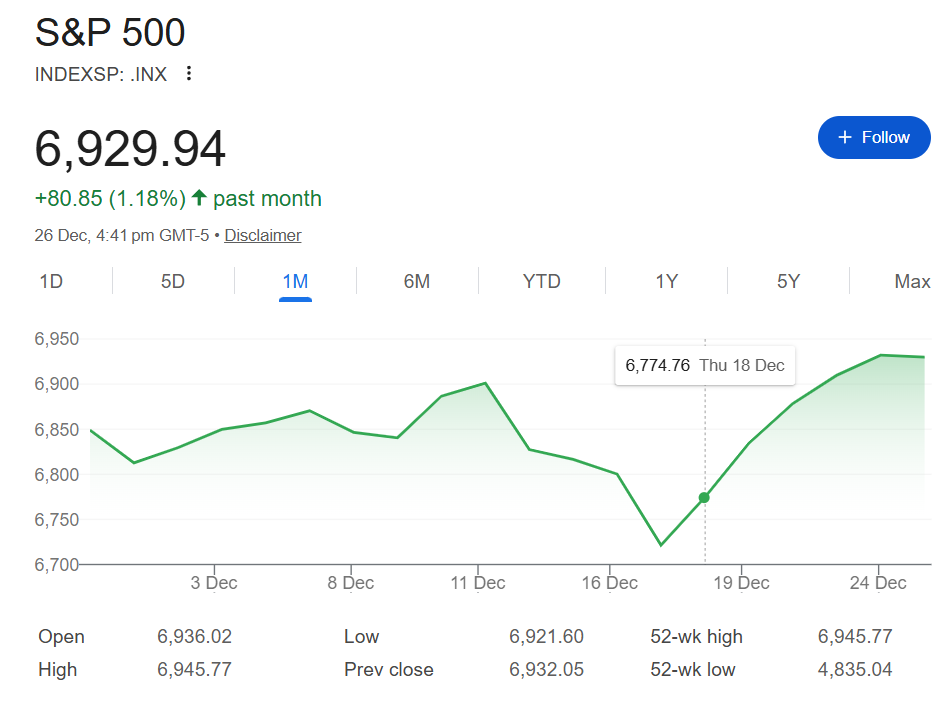951x715 pixels.
Task: Open the three-dot menu beside INDEXSP: .INX
Action: coord(189,73)
